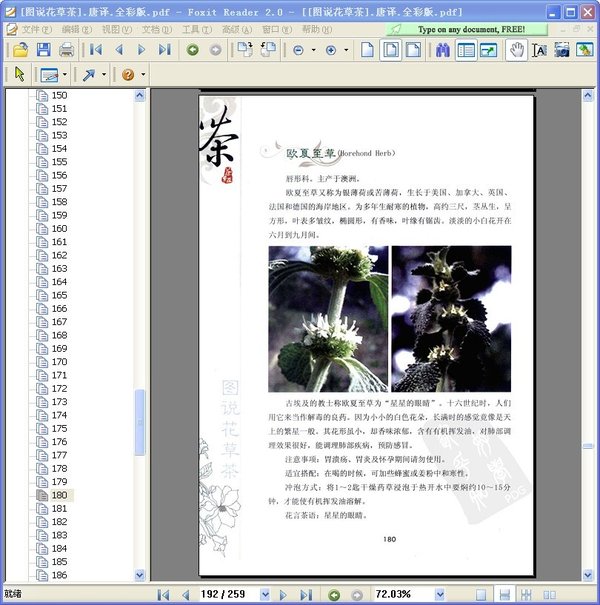Expand arrow drawing tool dropdown
Image resolution: width=600 pixels, height=605 pixels.
[x=104, y=74]
